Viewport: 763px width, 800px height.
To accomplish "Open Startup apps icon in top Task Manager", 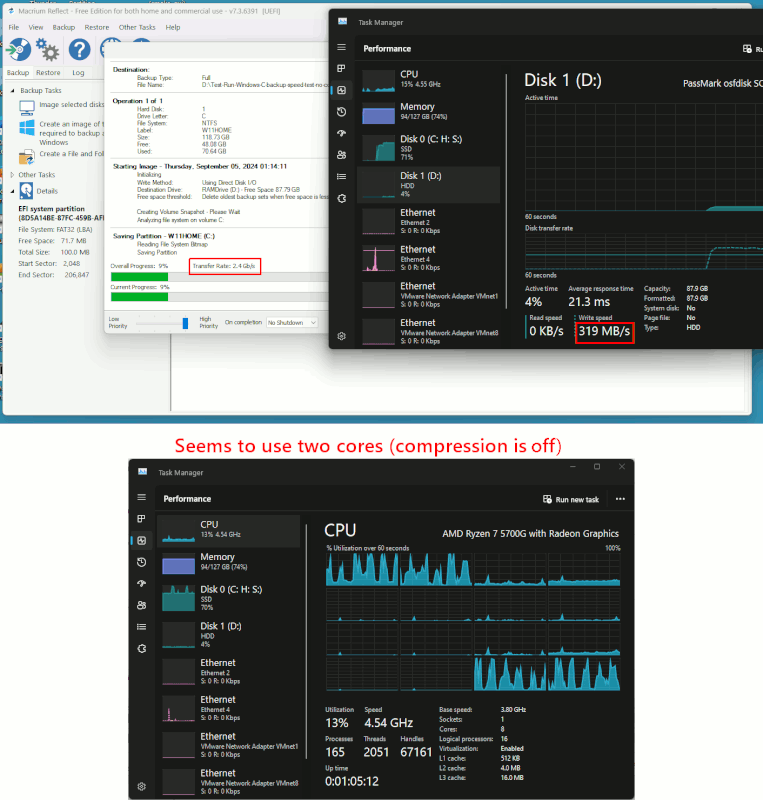I will [341, 133].
